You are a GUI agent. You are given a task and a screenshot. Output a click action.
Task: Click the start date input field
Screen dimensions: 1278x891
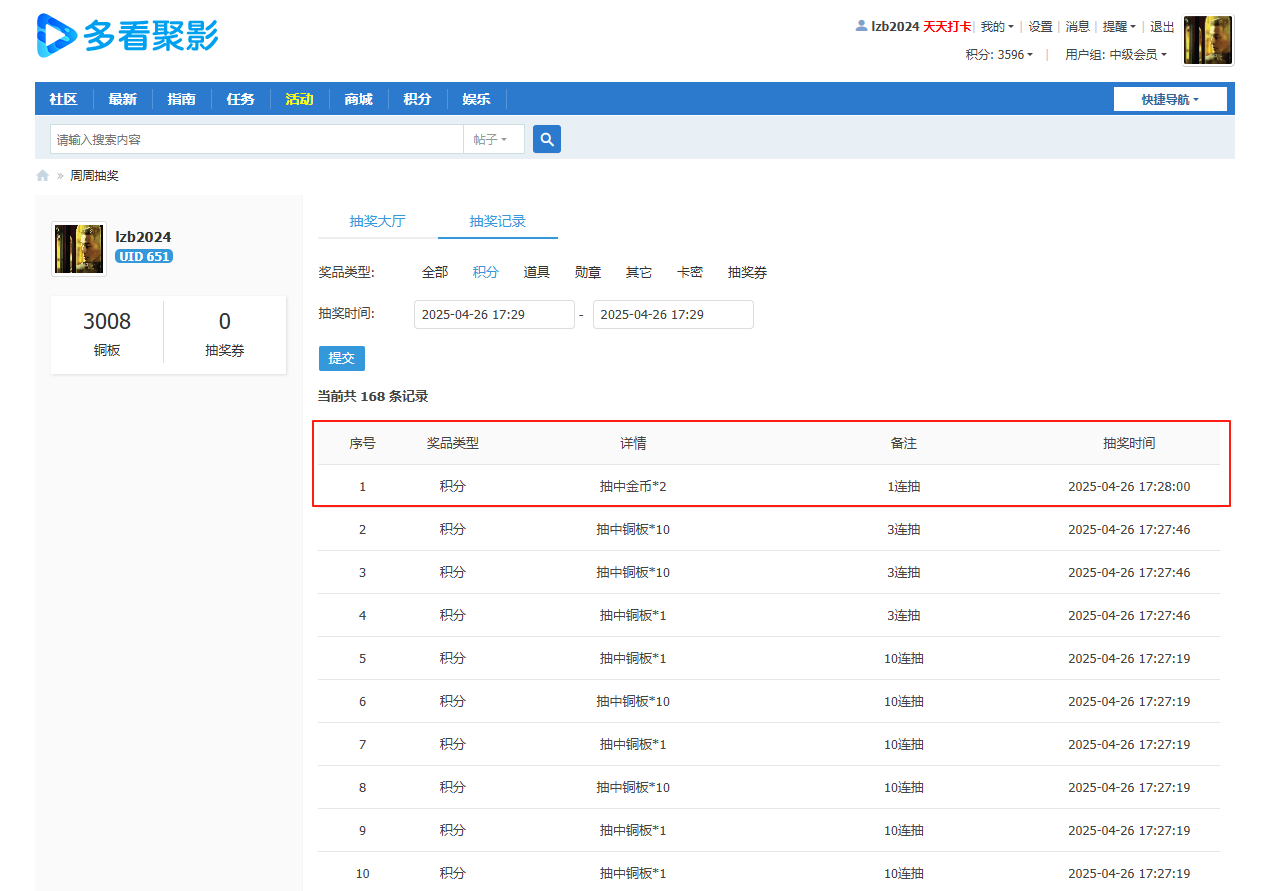(494, 314)
